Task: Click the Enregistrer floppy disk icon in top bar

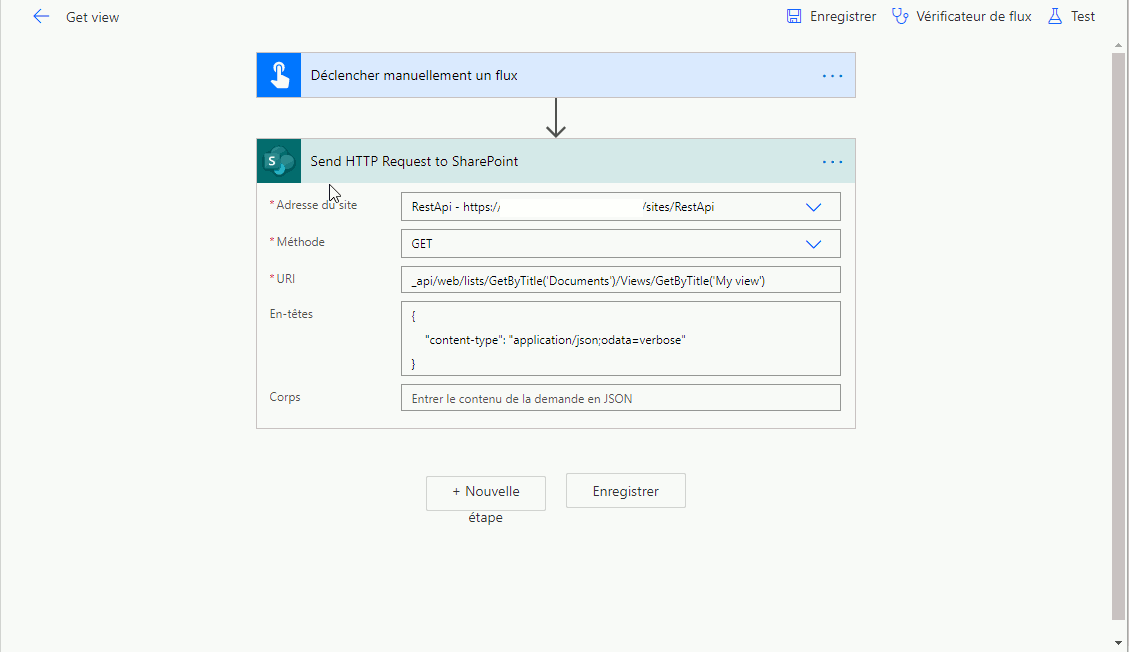Action: click(x=793, y=17)
